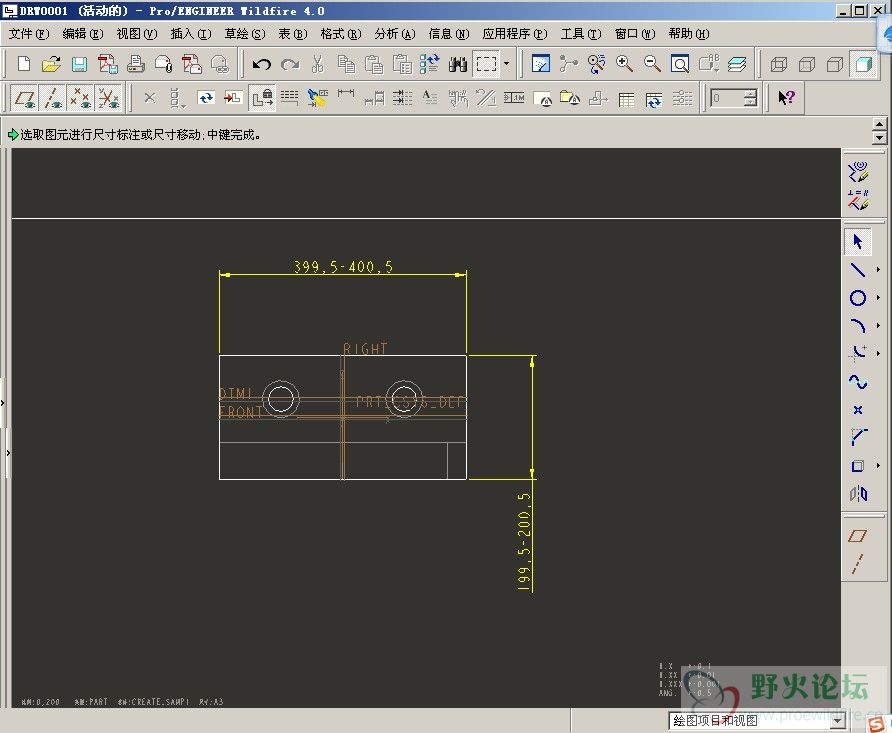This screenshot has height=733, width=892.
Task: Choose the spline sketch tool
Action: (x=858, y=382)
